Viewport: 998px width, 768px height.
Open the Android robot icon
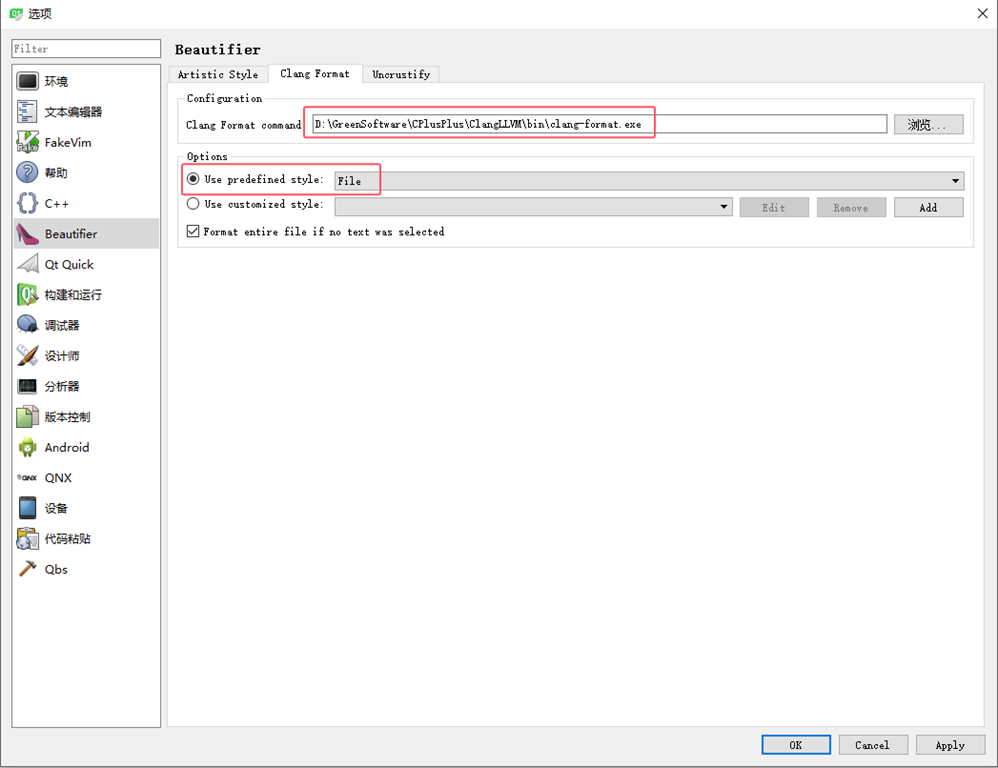coord(27,447)
